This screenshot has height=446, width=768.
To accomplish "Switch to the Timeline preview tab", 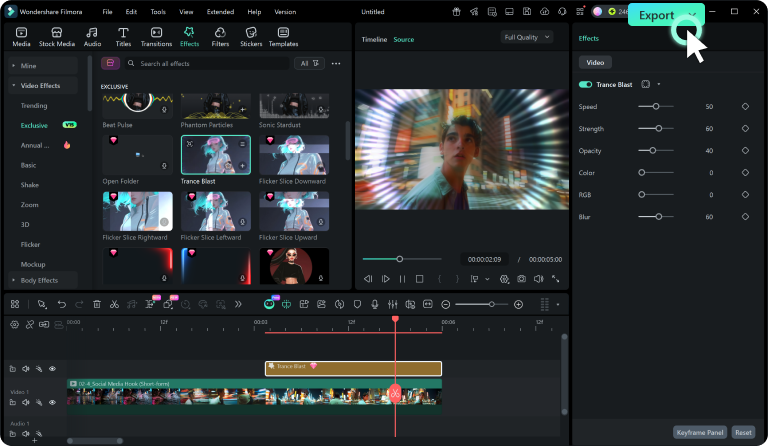I will (374, 39).
